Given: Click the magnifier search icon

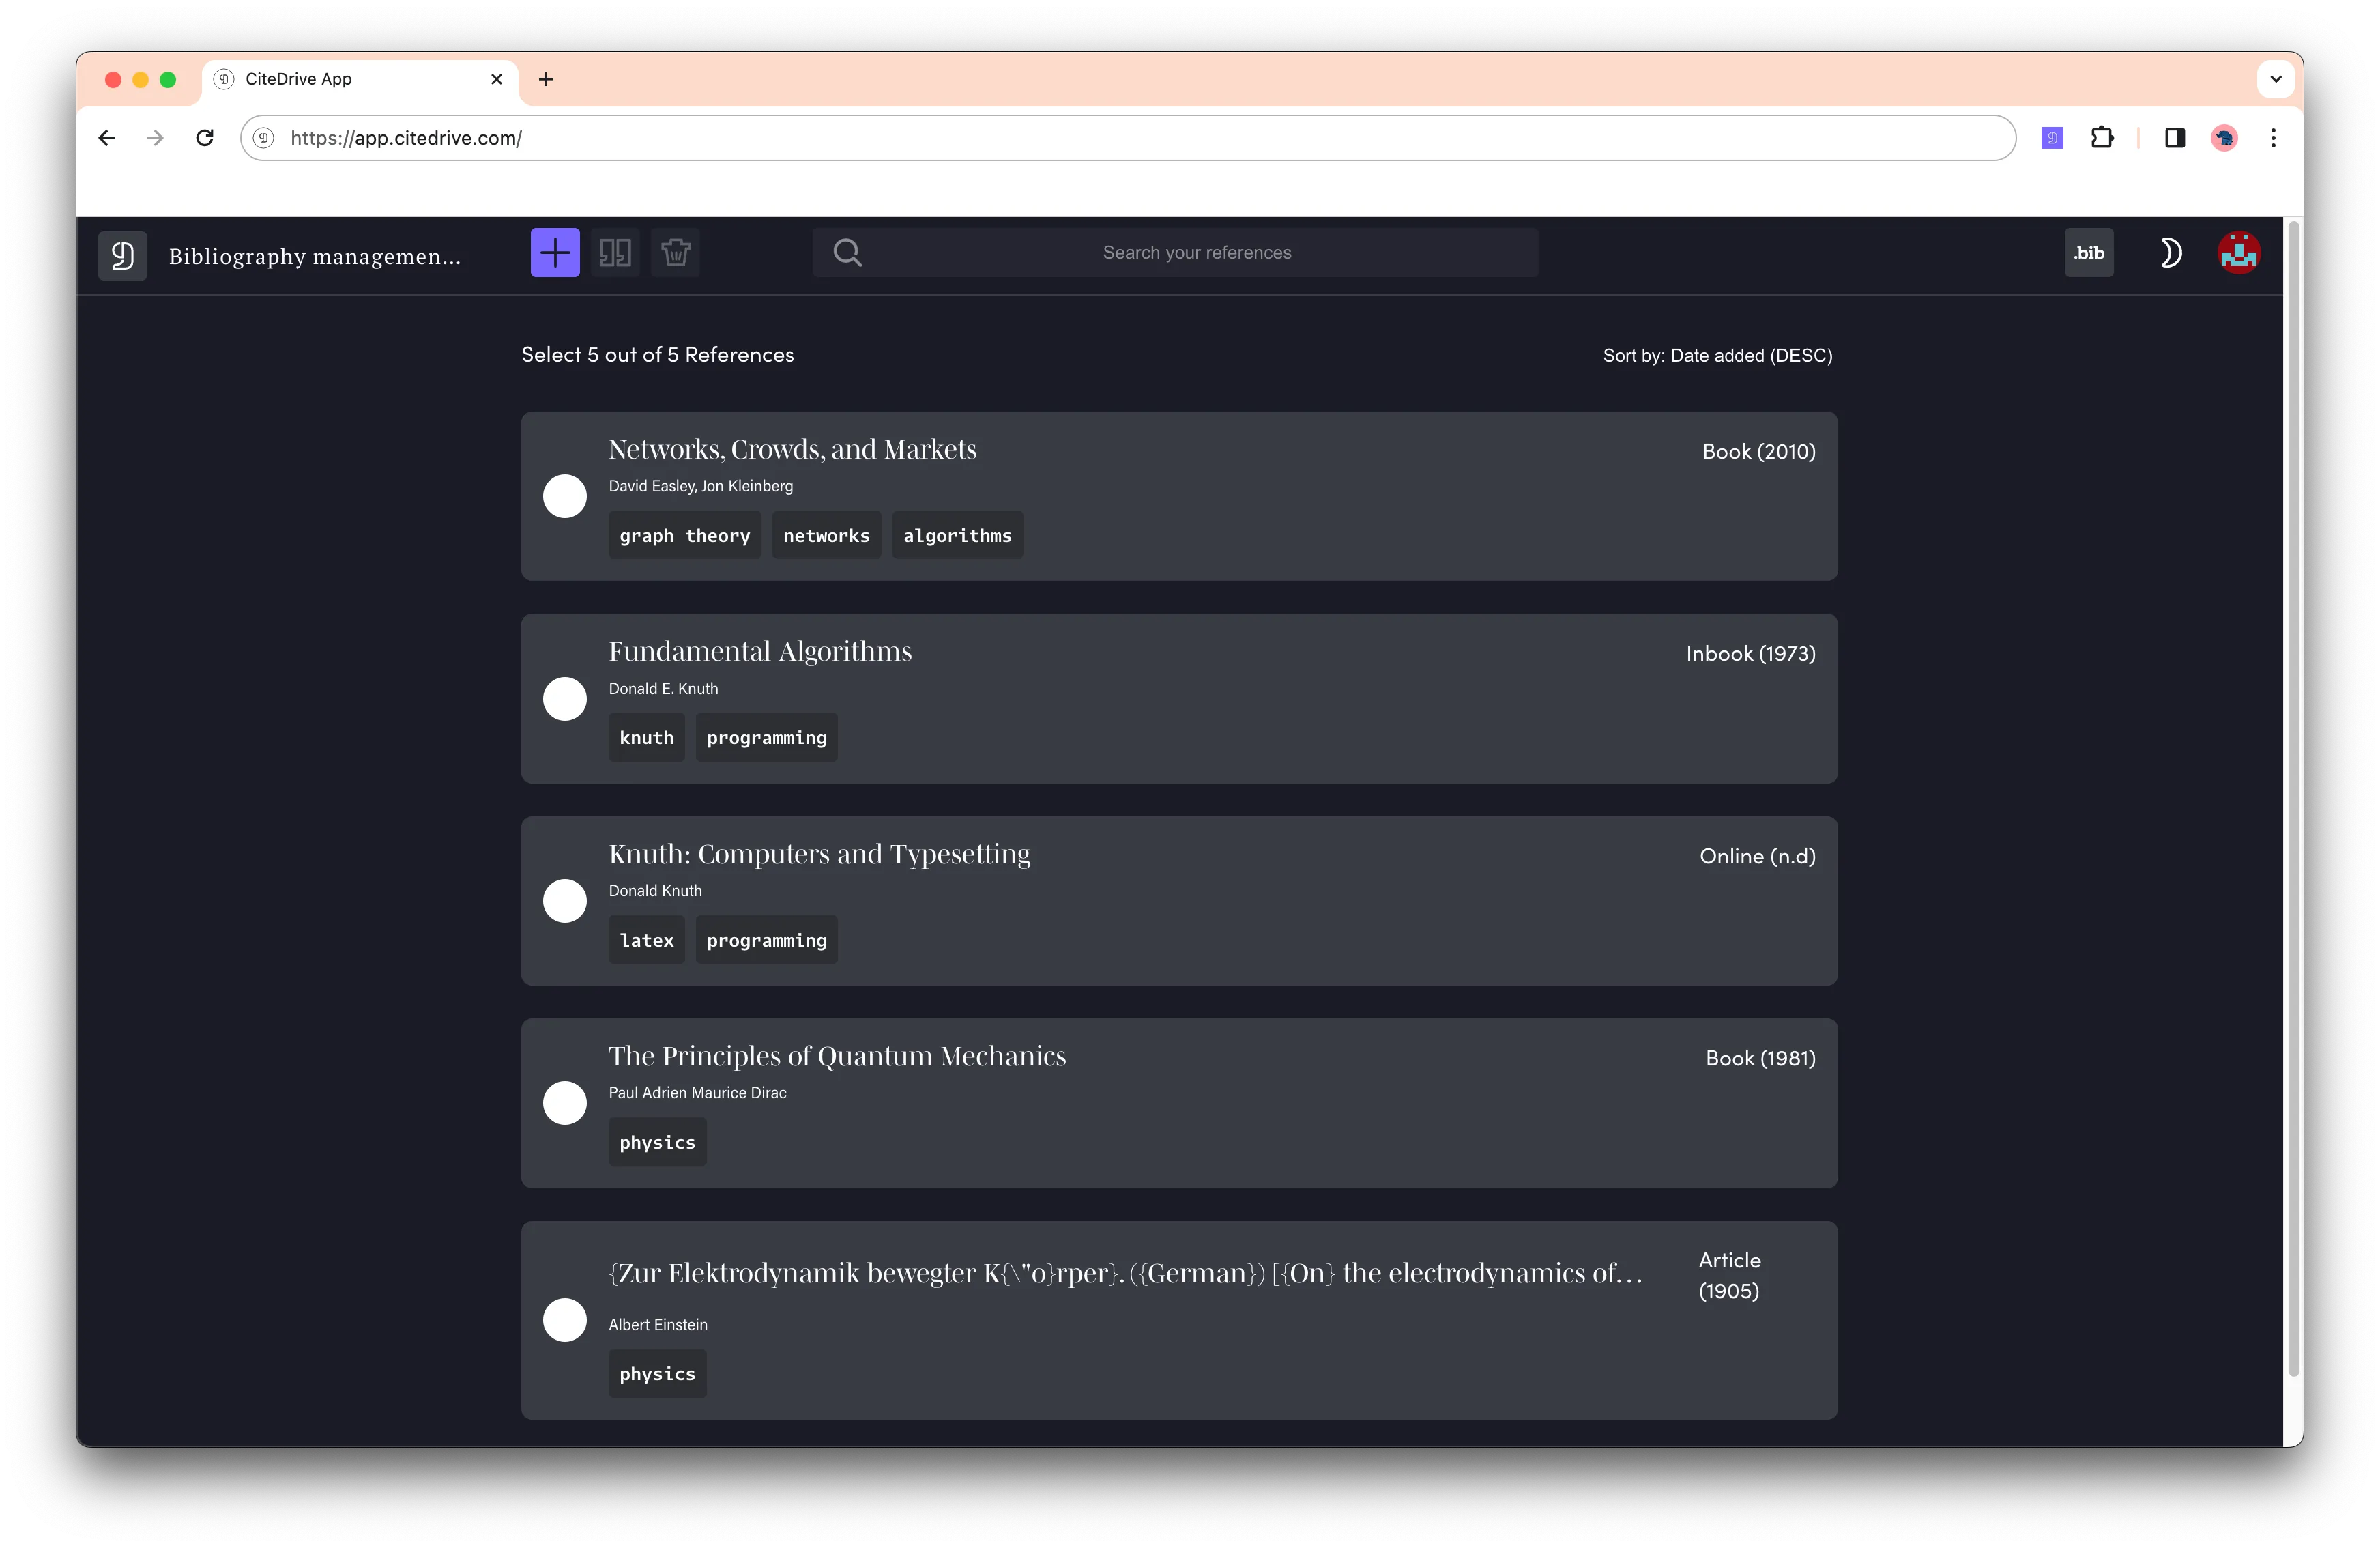Looking at the screenshot, I should pyautogui.click(x=847, y=253).
